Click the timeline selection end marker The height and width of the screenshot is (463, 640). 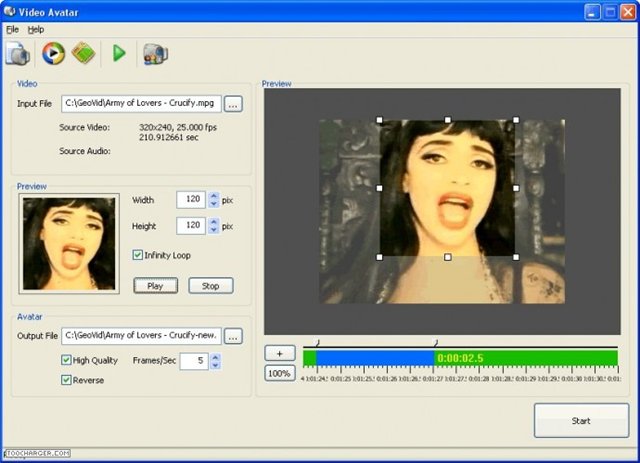click(436, 343)
